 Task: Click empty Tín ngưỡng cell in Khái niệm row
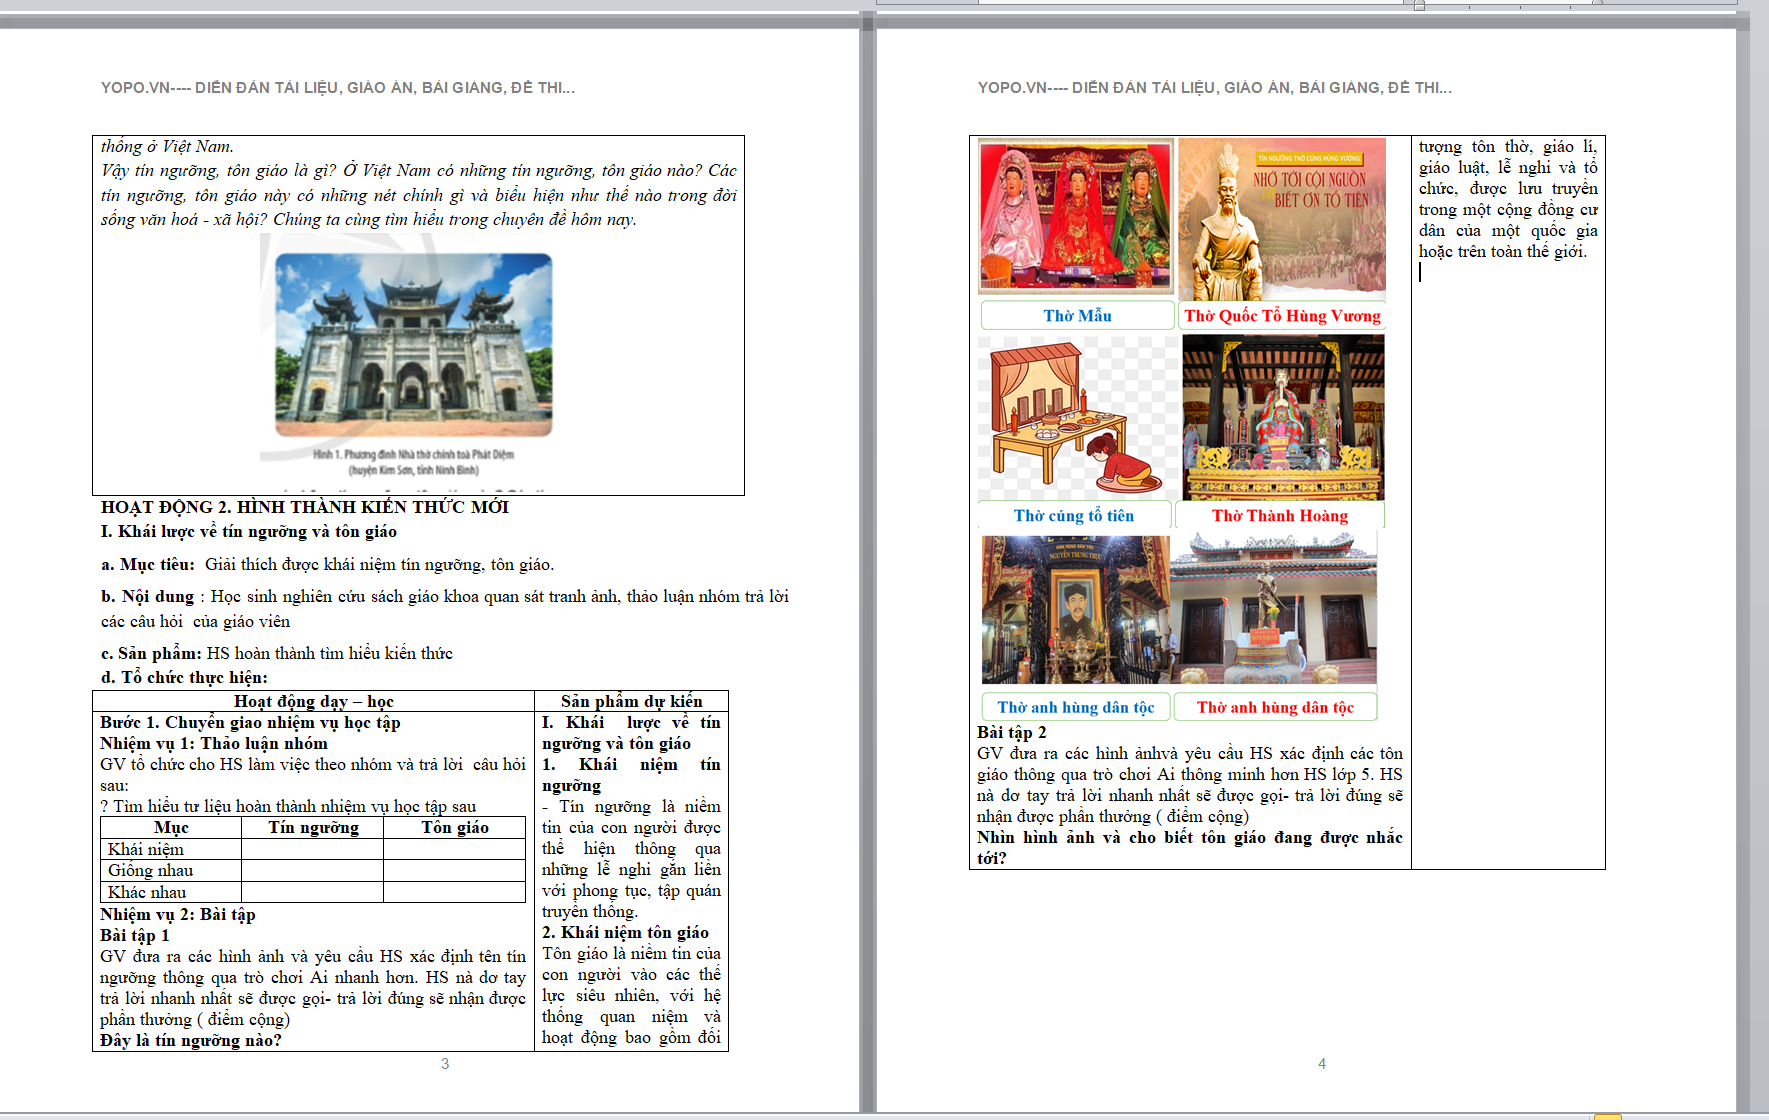[x=313, y=849]
